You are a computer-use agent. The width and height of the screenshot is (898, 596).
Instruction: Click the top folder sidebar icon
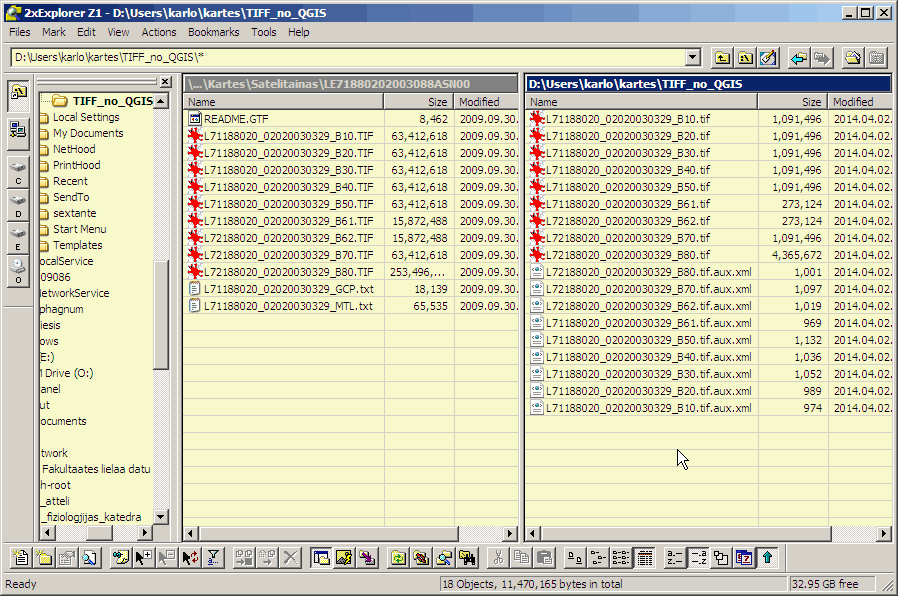pos(18,94)
